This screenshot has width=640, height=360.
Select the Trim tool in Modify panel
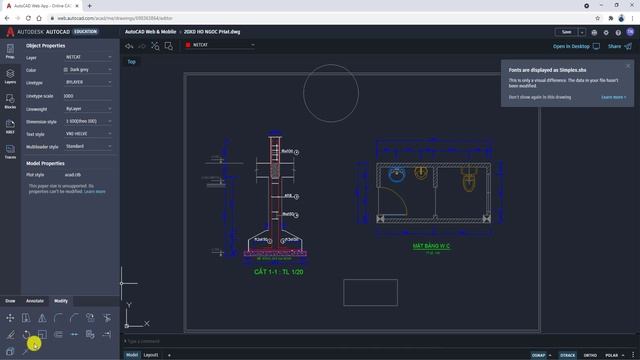point(107,318)
